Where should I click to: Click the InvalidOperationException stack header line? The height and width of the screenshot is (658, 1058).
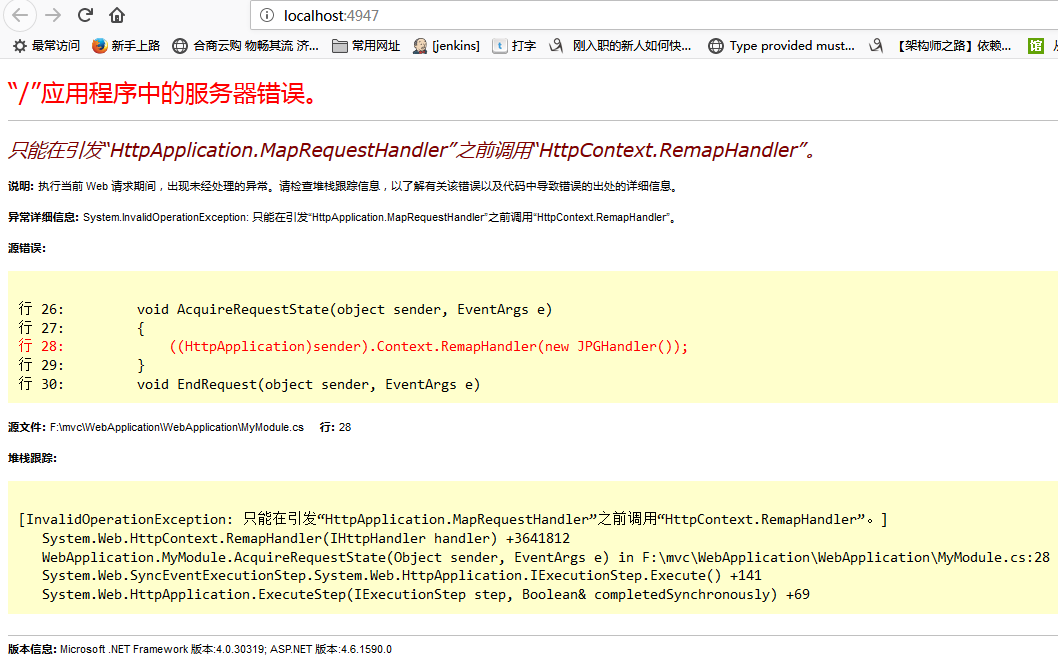coord(453,519)
